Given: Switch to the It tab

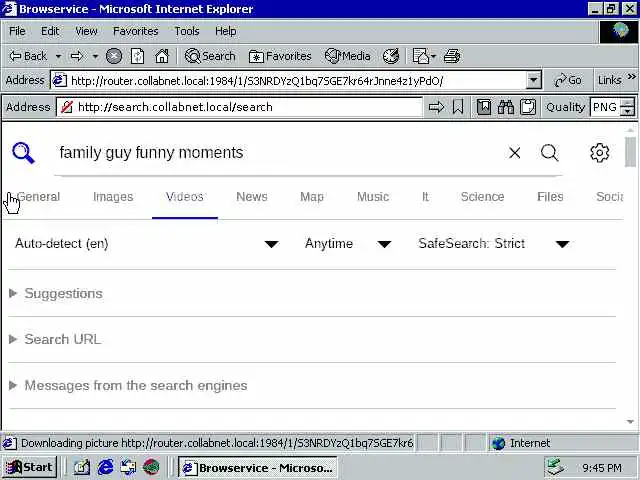Looking at the screenshot, I should click(425, 197).
